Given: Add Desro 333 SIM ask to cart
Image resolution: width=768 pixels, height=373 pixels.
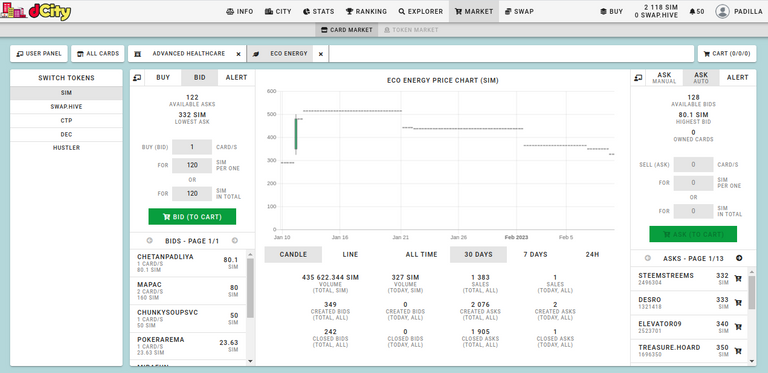Looking at the screenshot, I should pos(738,303).
